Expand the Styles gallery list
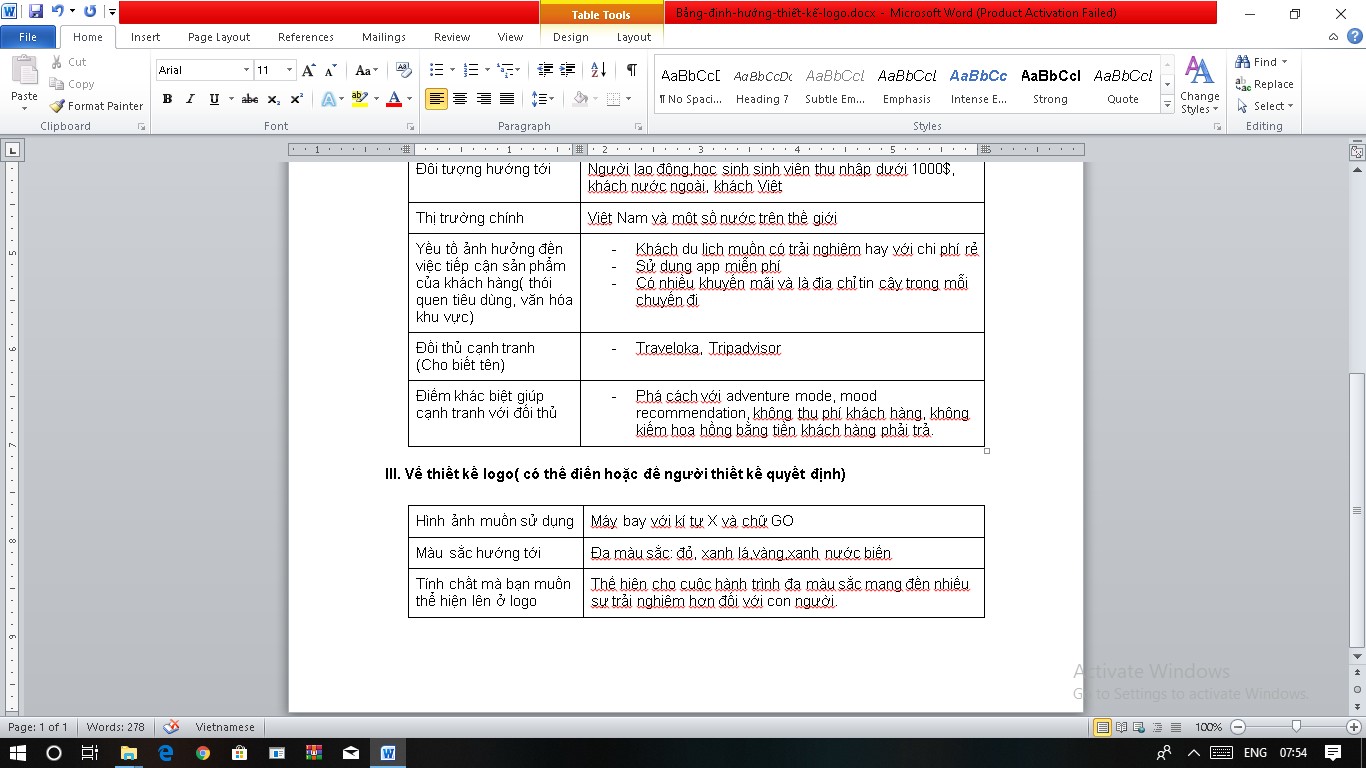 pos(1167,105)
